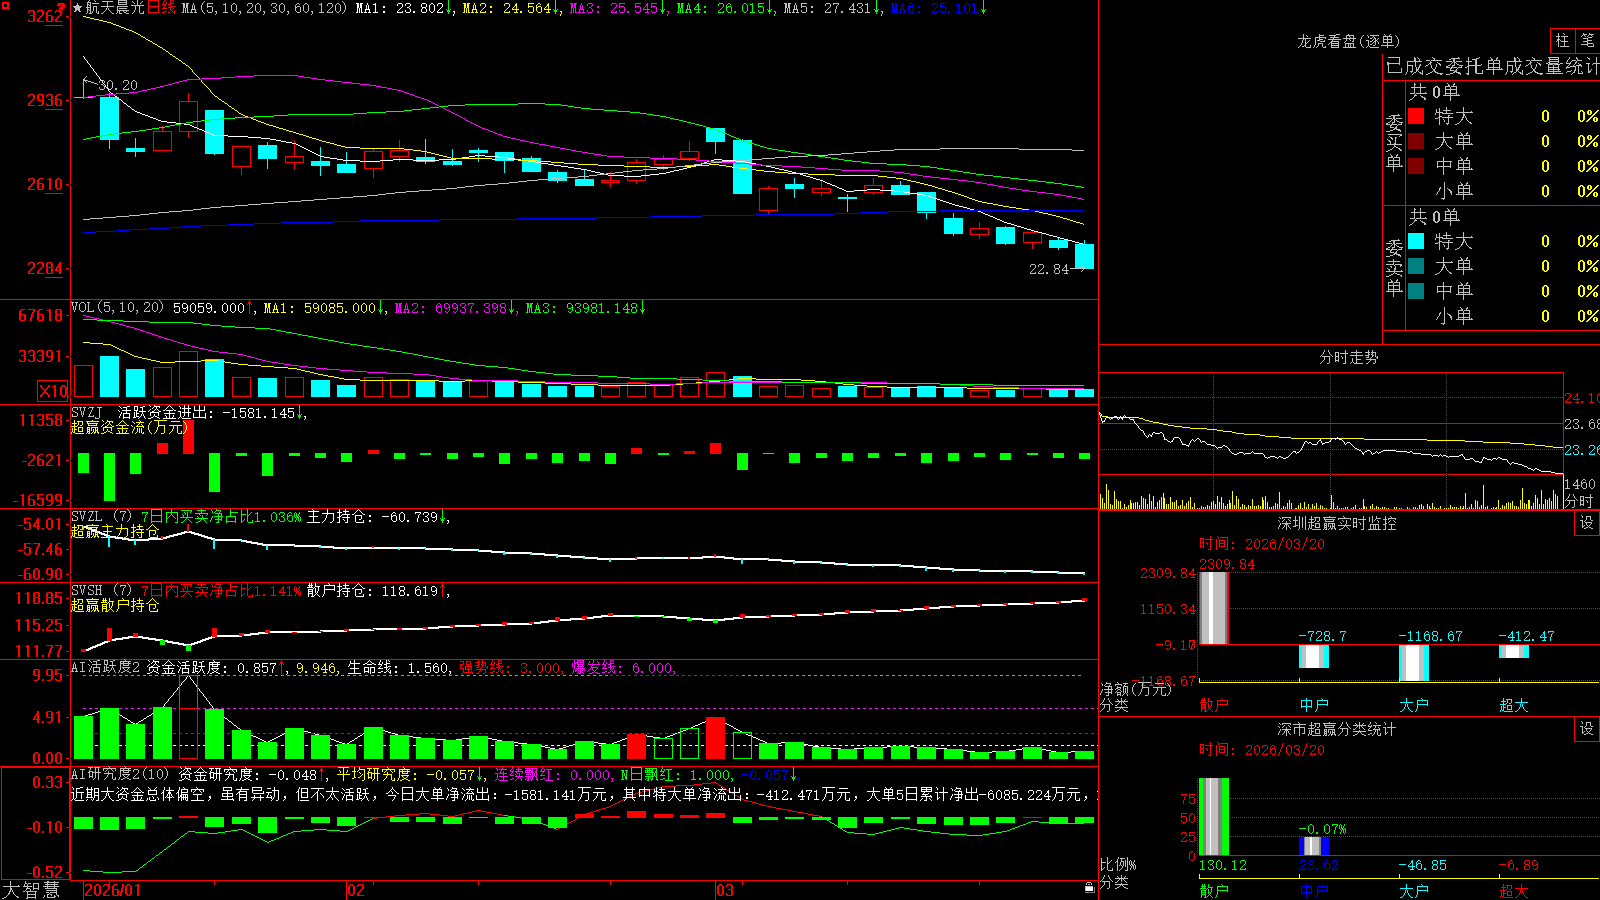Screen dimensions: 1600x900
Task: Click the 委卖单 section label
Action: [1394, 268]
